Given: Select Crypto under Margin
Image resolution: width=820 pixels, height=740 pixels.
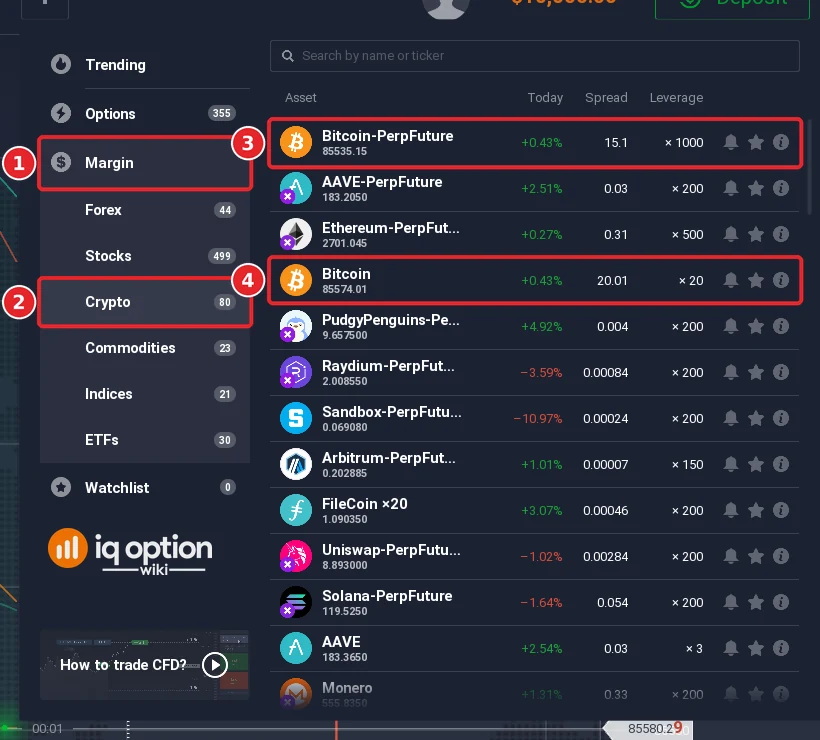Looking at the screenshot, I should pyautogui.click(x=145, y=302).
